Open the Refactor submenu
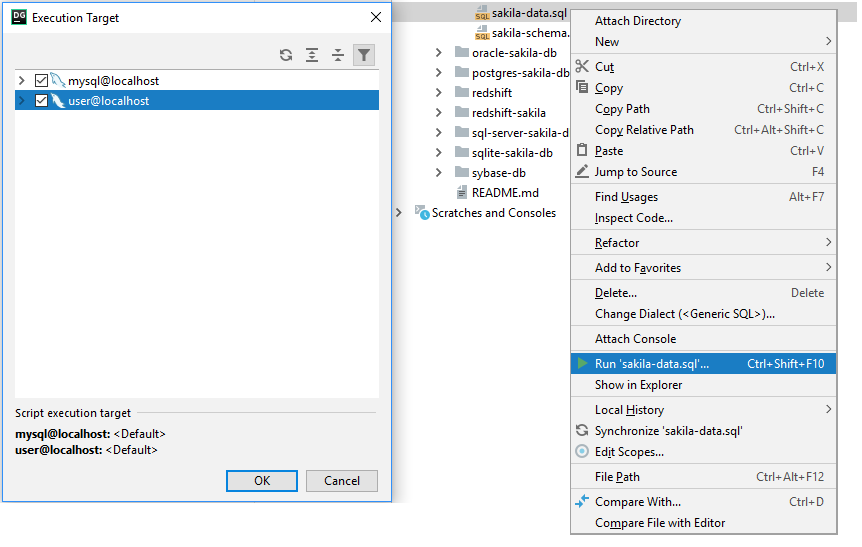Screen dimensions: 862x547 pos(704,242)
